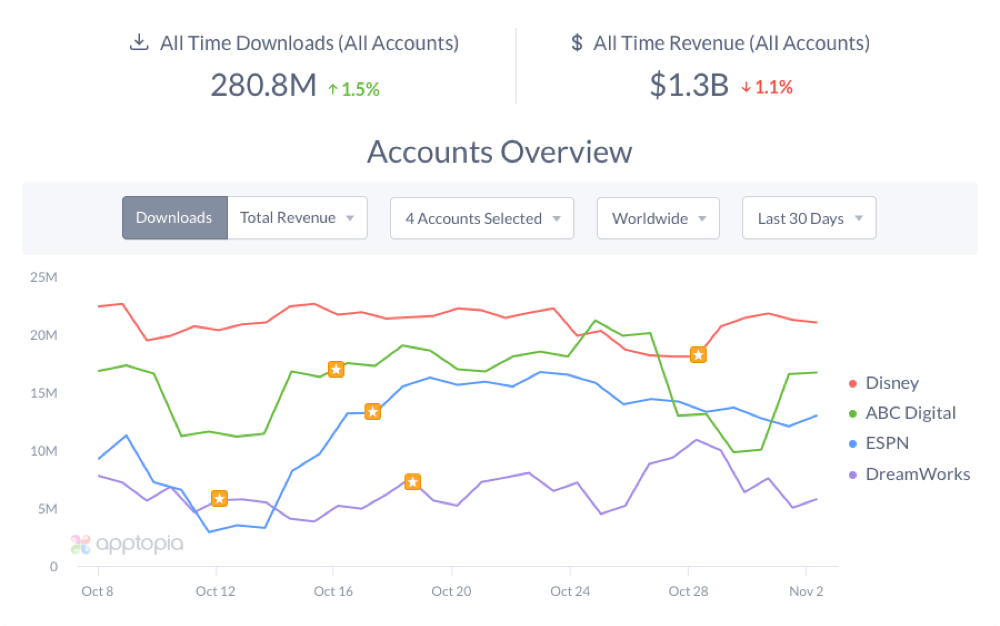This screenshot has height=626, width=1000.
Task: Click the All Time Revenue (All Accounts) label
Action: coord(732,43)
